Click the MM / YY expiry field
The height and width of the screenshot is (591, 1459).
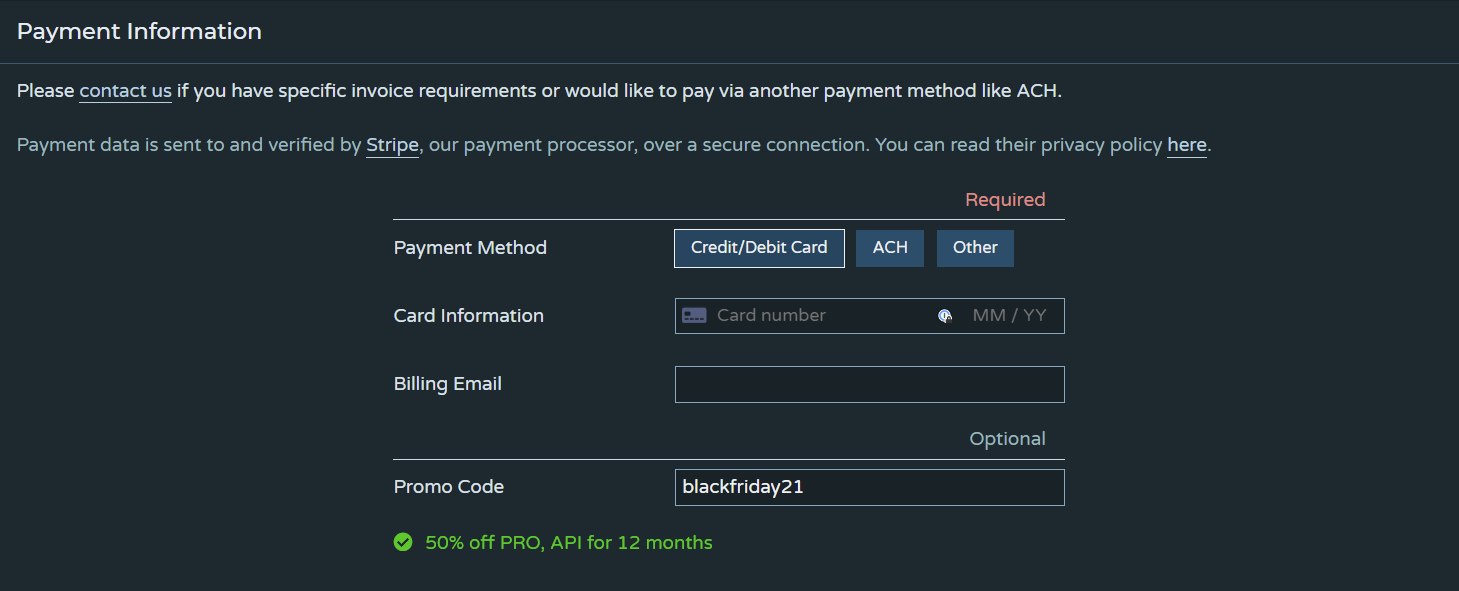(1010, 315)
